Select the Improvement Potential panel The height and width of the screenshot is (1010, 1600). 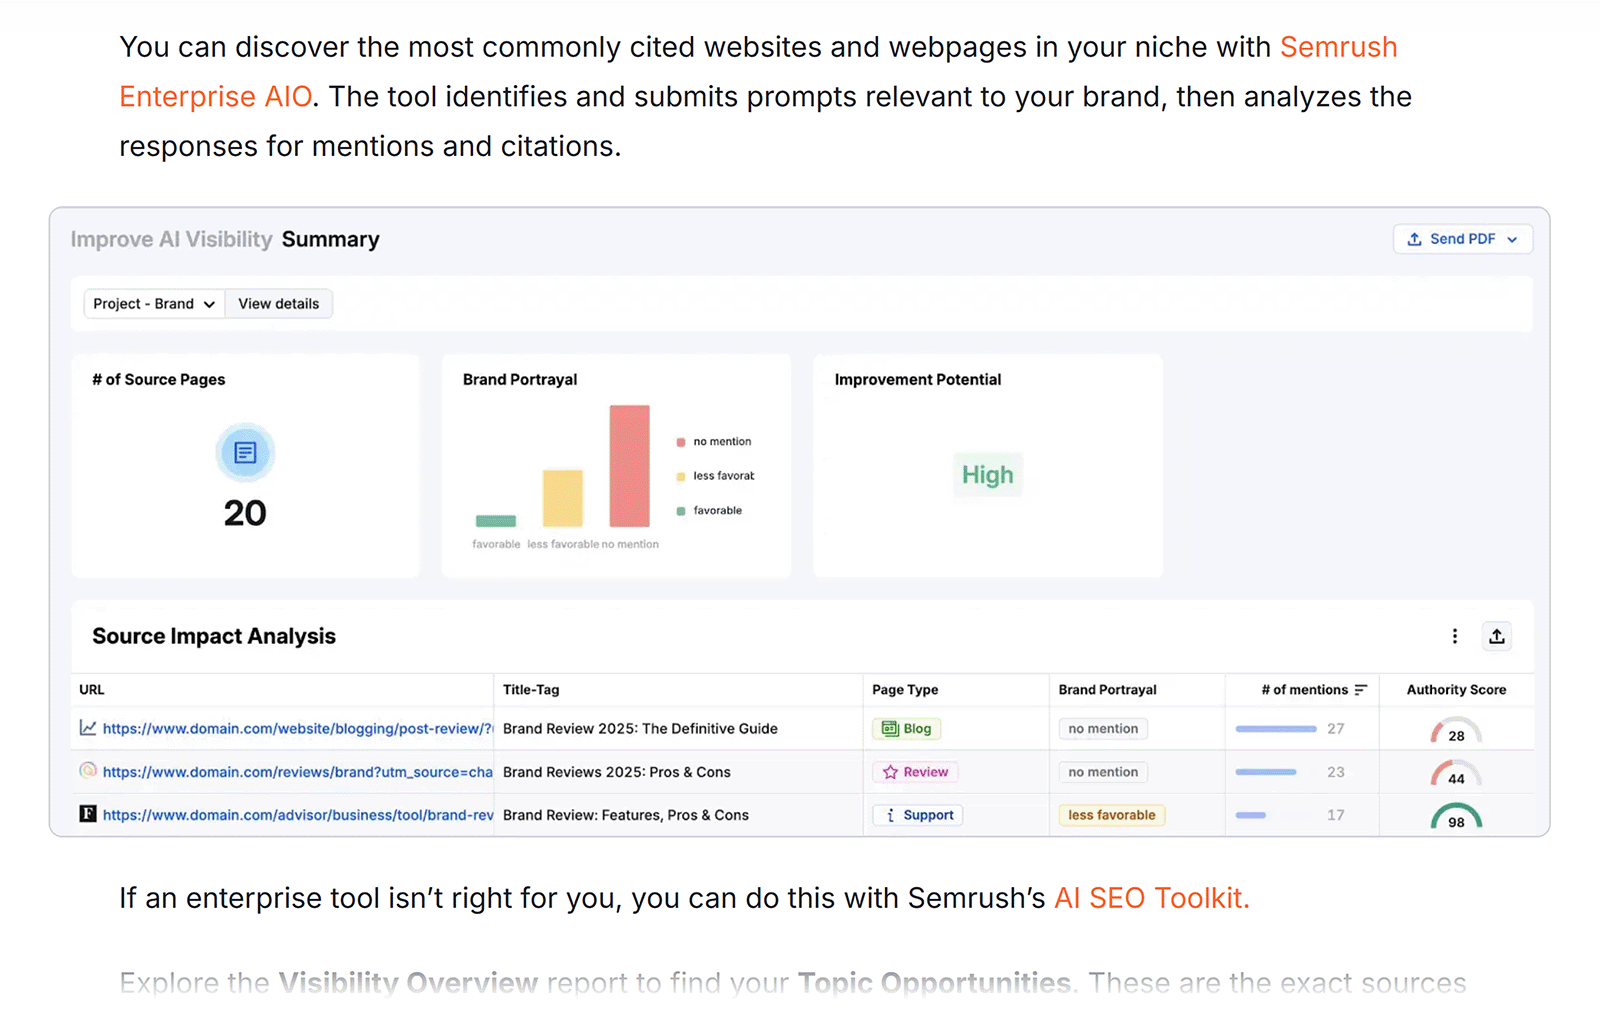point(987,466)
